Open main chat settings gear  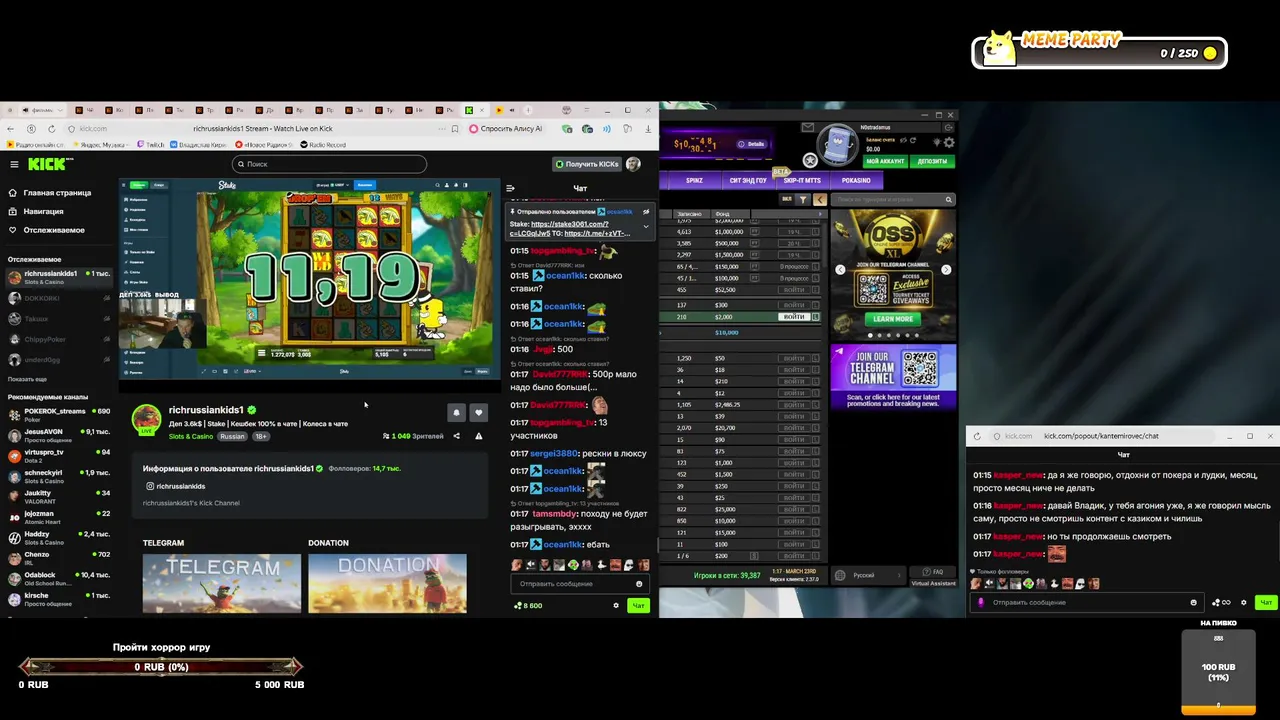[615, 605]
